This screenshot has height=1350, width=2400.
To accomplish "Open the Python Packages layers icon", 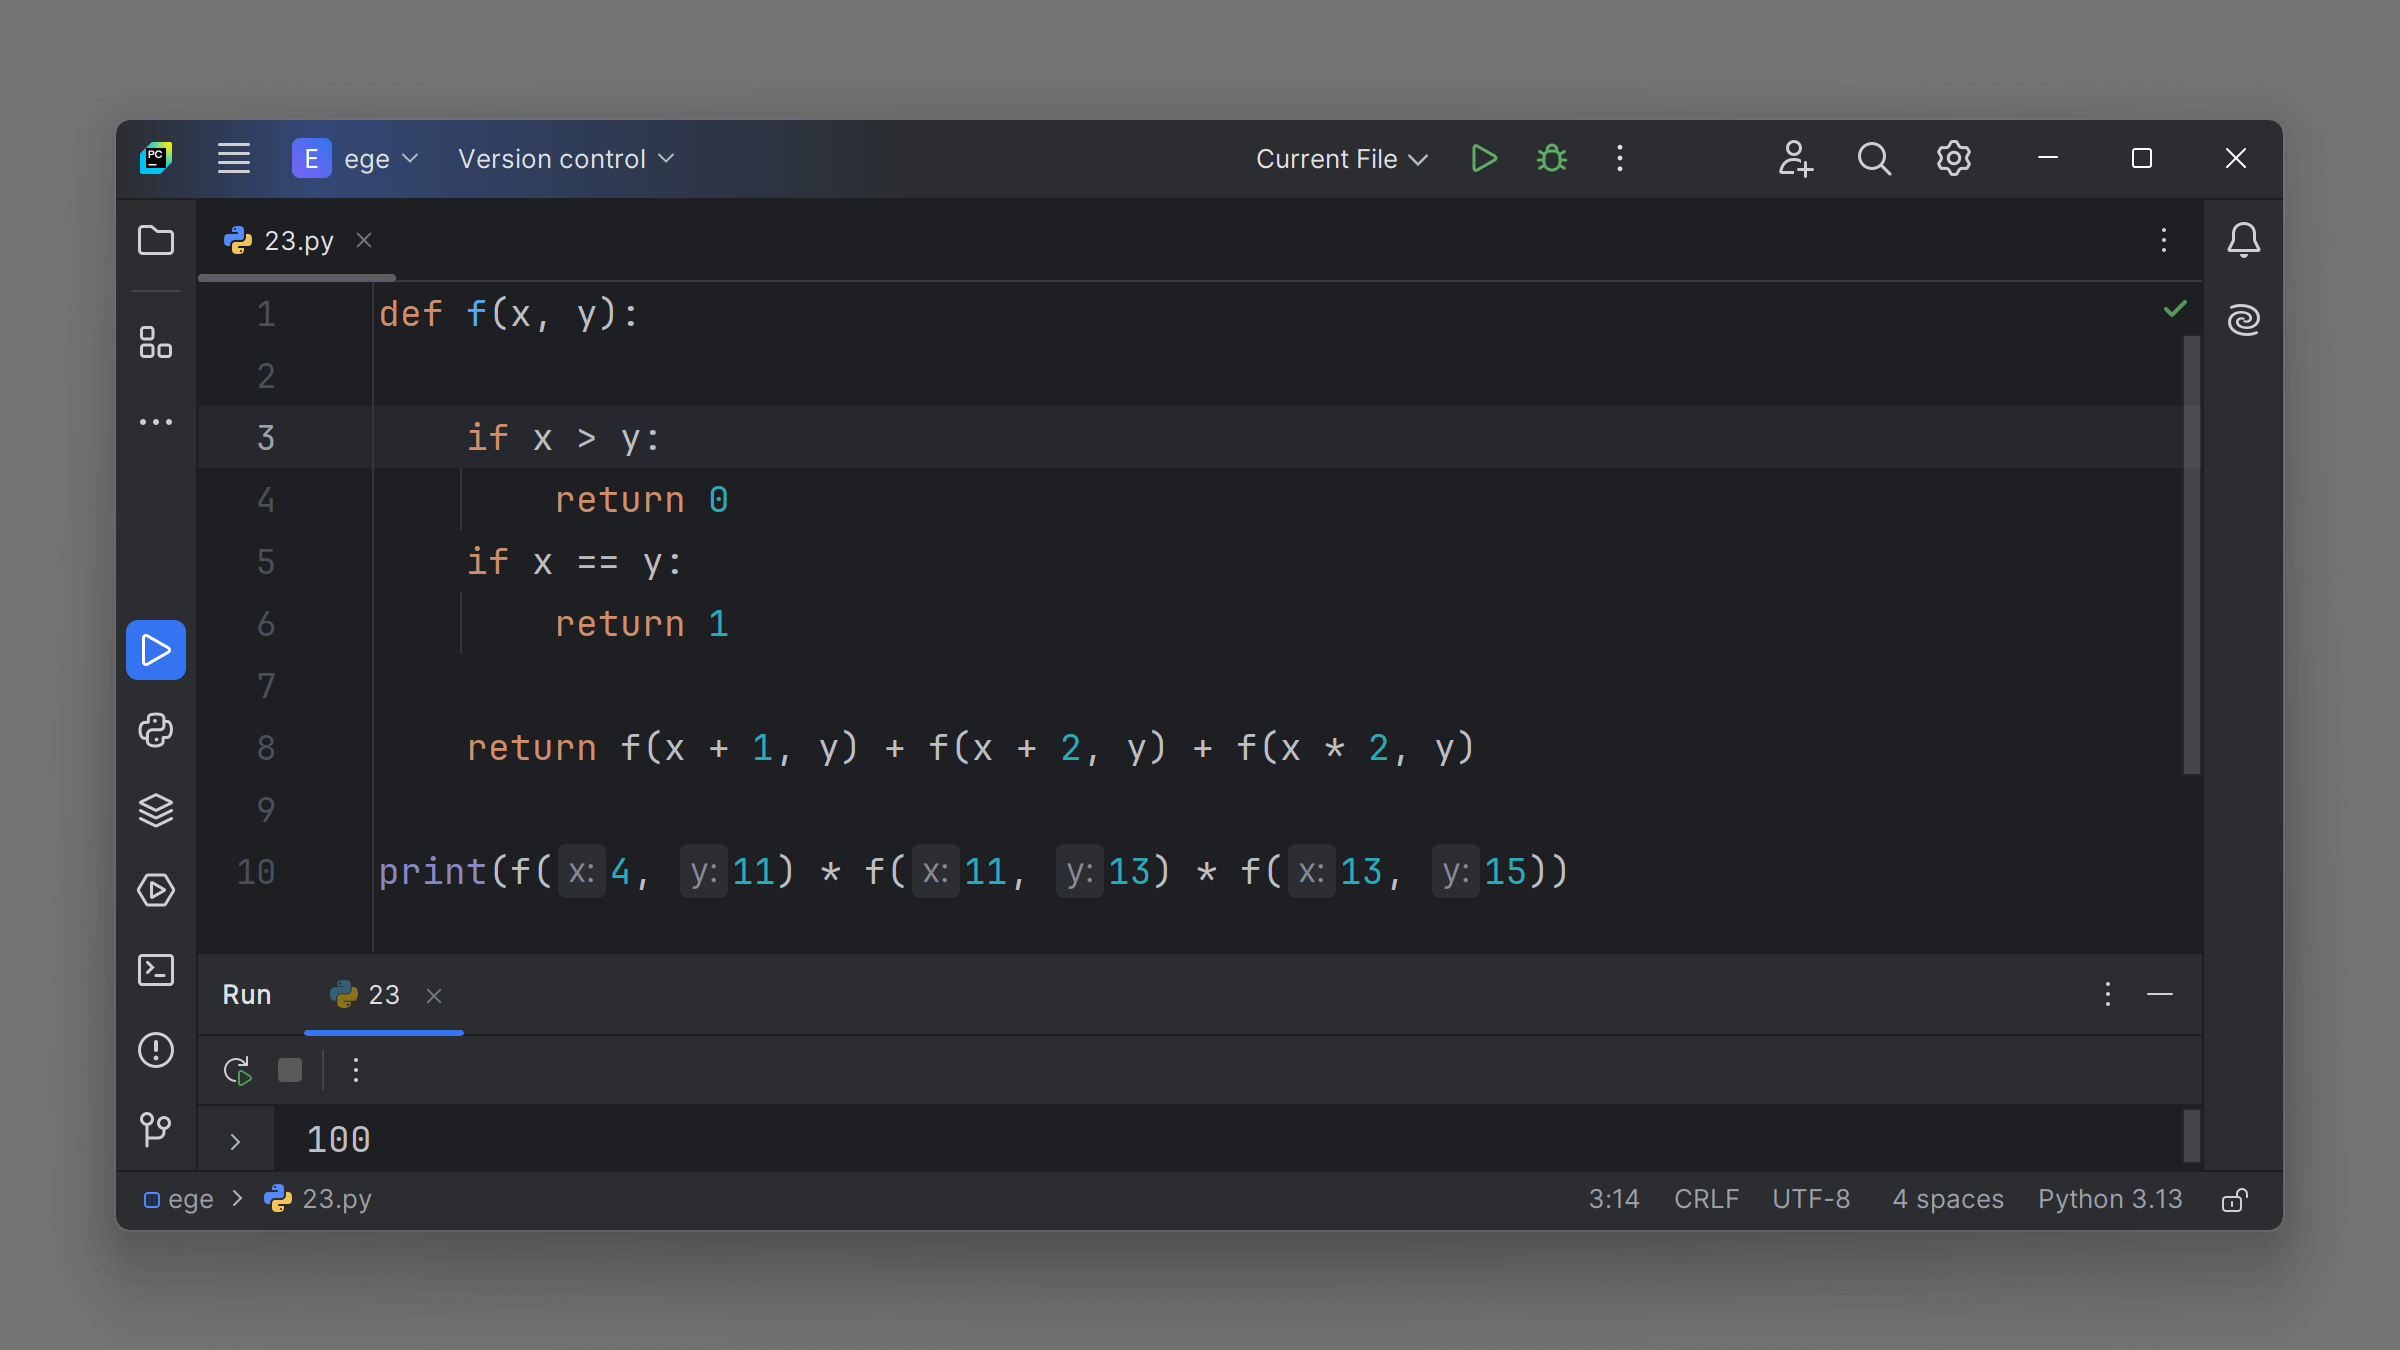I will (156, 810).
